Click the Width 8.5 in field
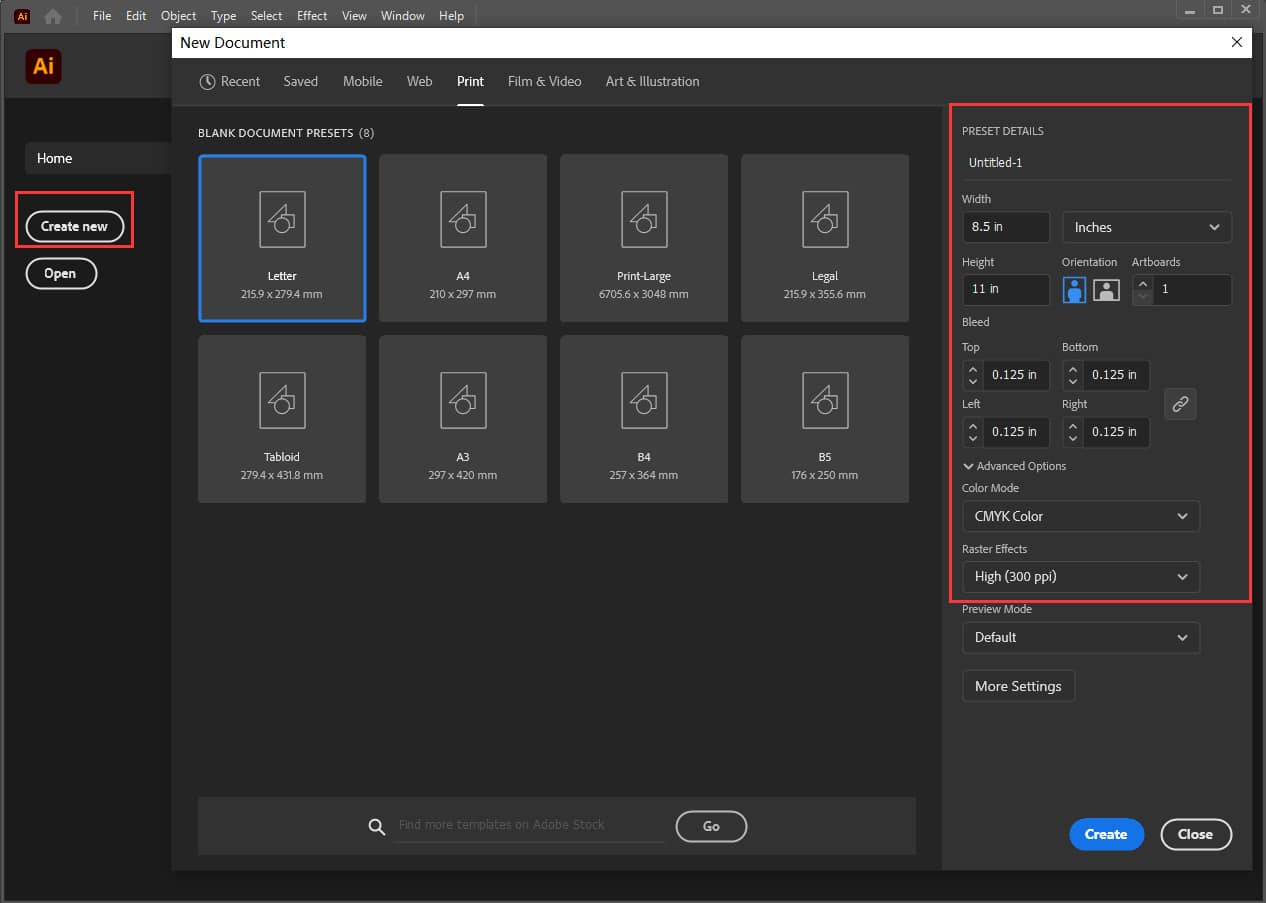 tap(1006, 227)
